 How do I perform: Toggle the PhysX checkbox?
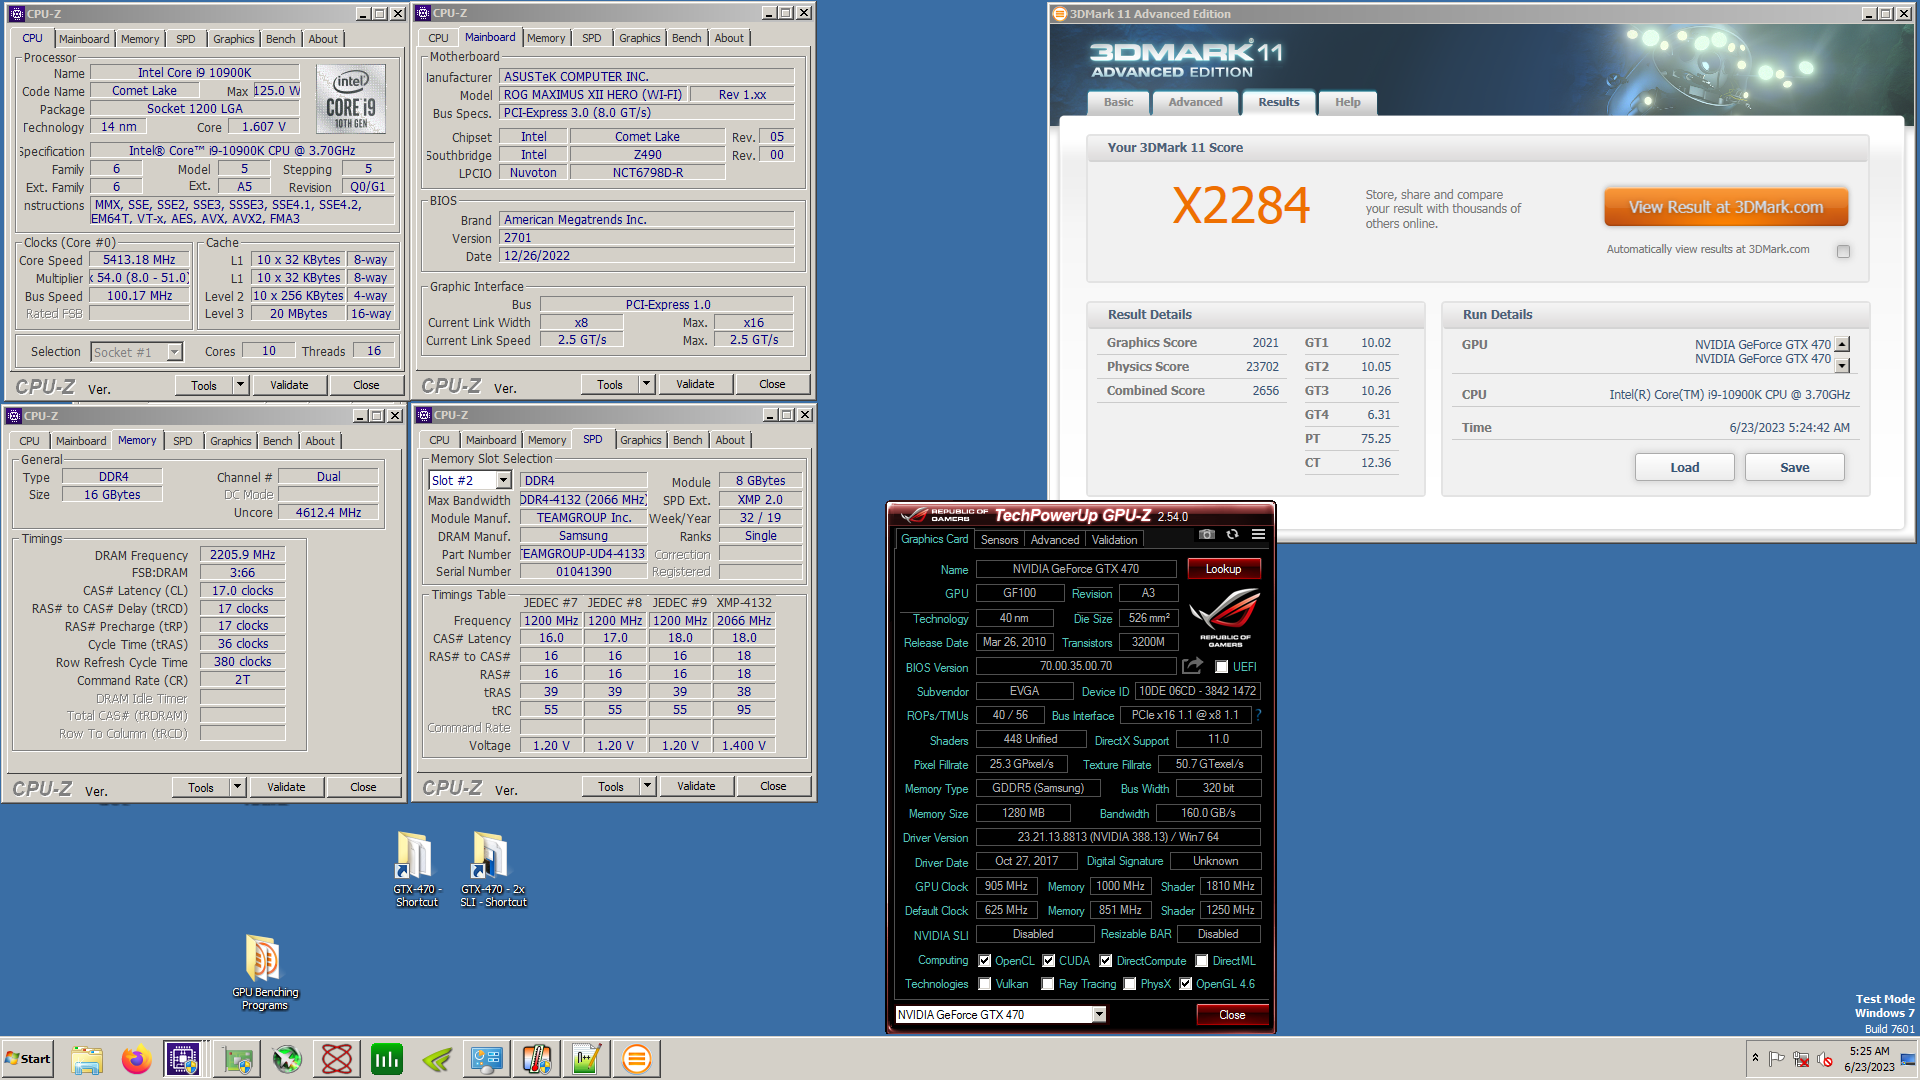tap(1130, 984)
